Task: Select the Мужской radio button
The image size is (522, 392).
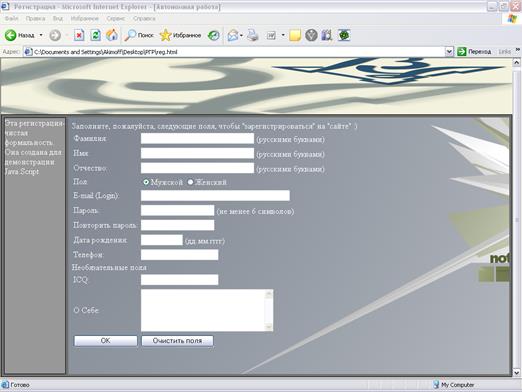Action: point(146,182)
